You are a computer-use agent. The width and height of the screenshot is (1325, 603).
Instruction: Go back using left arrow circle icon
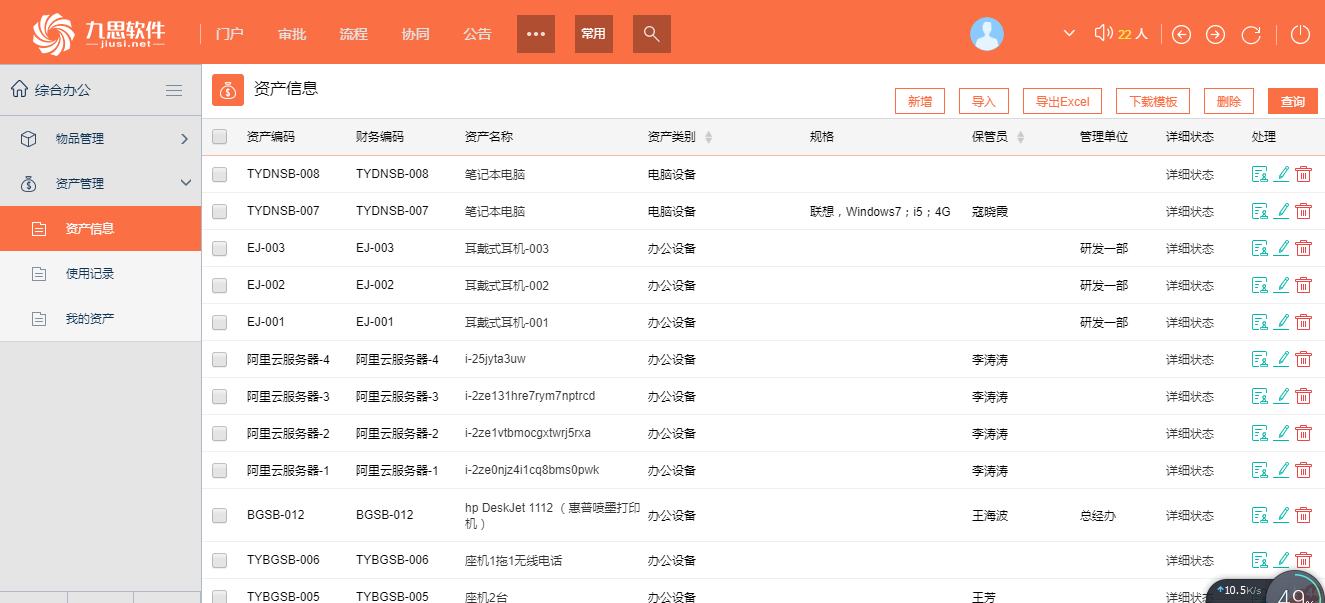1181,35
